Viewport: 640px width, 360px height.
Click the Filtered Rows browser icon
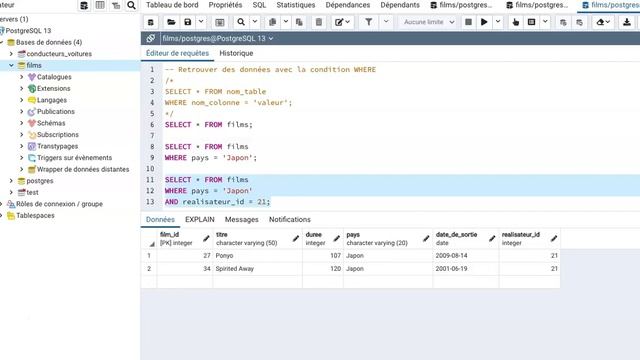pos(116,5)
